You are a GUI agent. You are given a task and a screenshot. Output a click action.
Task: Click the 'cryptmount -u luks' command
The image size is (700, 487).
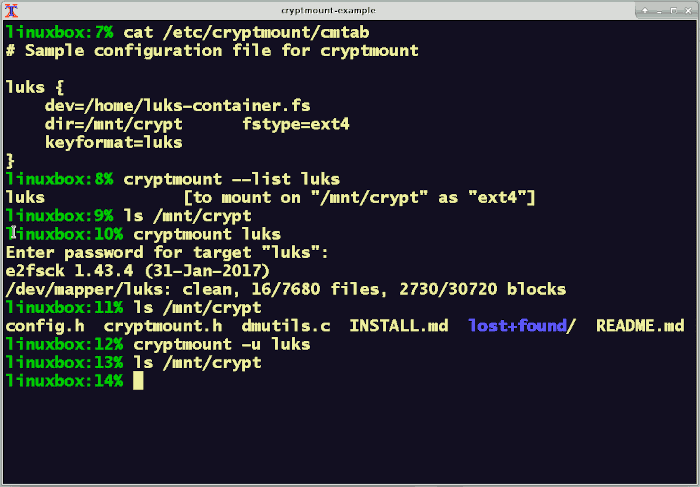pos(221,344)
